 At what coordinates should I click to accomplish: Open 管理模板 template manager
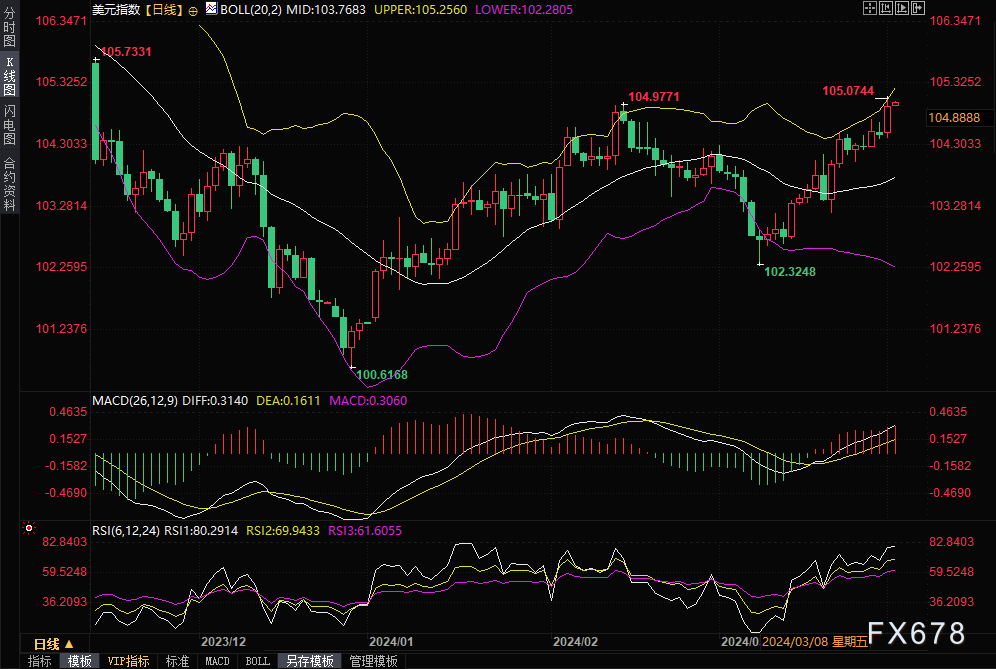point(373,661)
